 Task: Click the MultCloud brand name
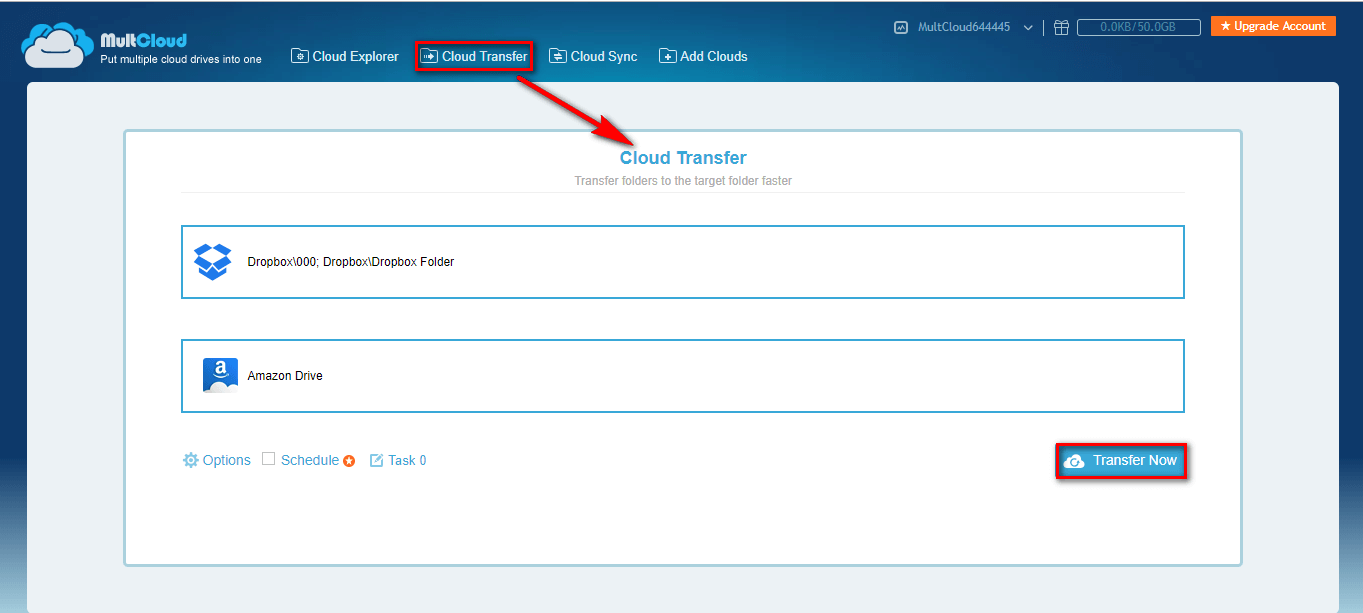click(144, 41)
